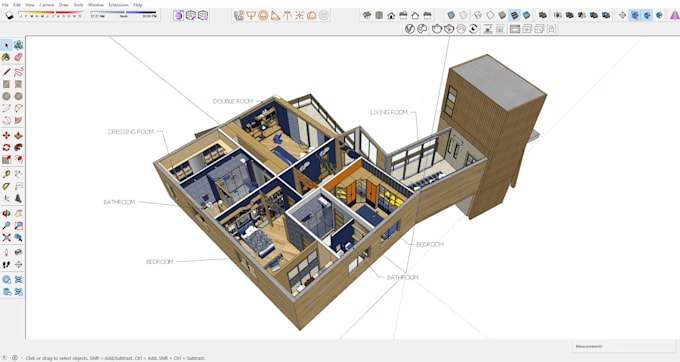Choose the Push/Pull tool
This screenshot has height=362, width=680.
18,136
